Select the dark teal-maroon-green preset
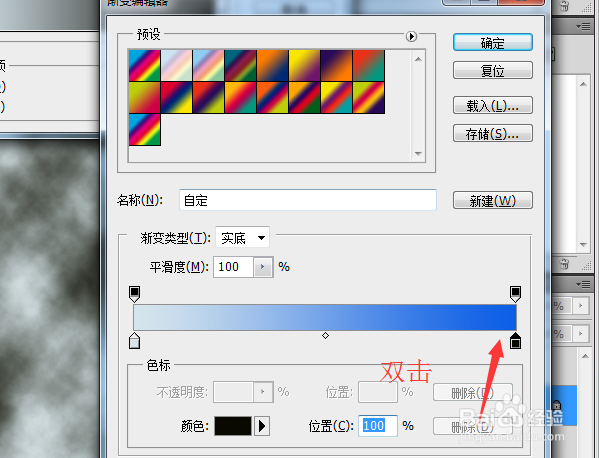The height and width of the screenshot is (458, 599). (241, 65)
